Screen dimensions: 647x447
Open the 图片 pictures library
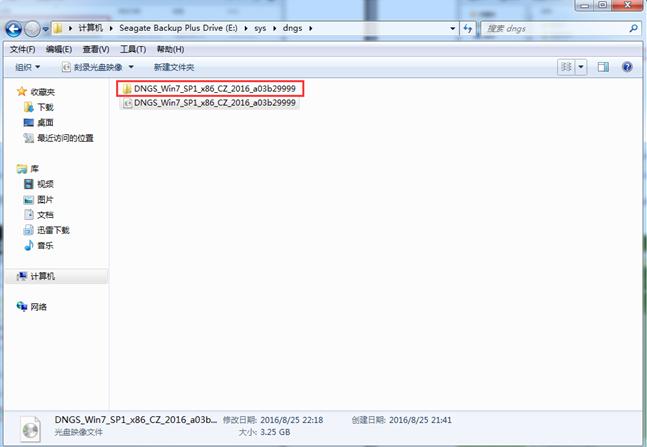(45, 199)
